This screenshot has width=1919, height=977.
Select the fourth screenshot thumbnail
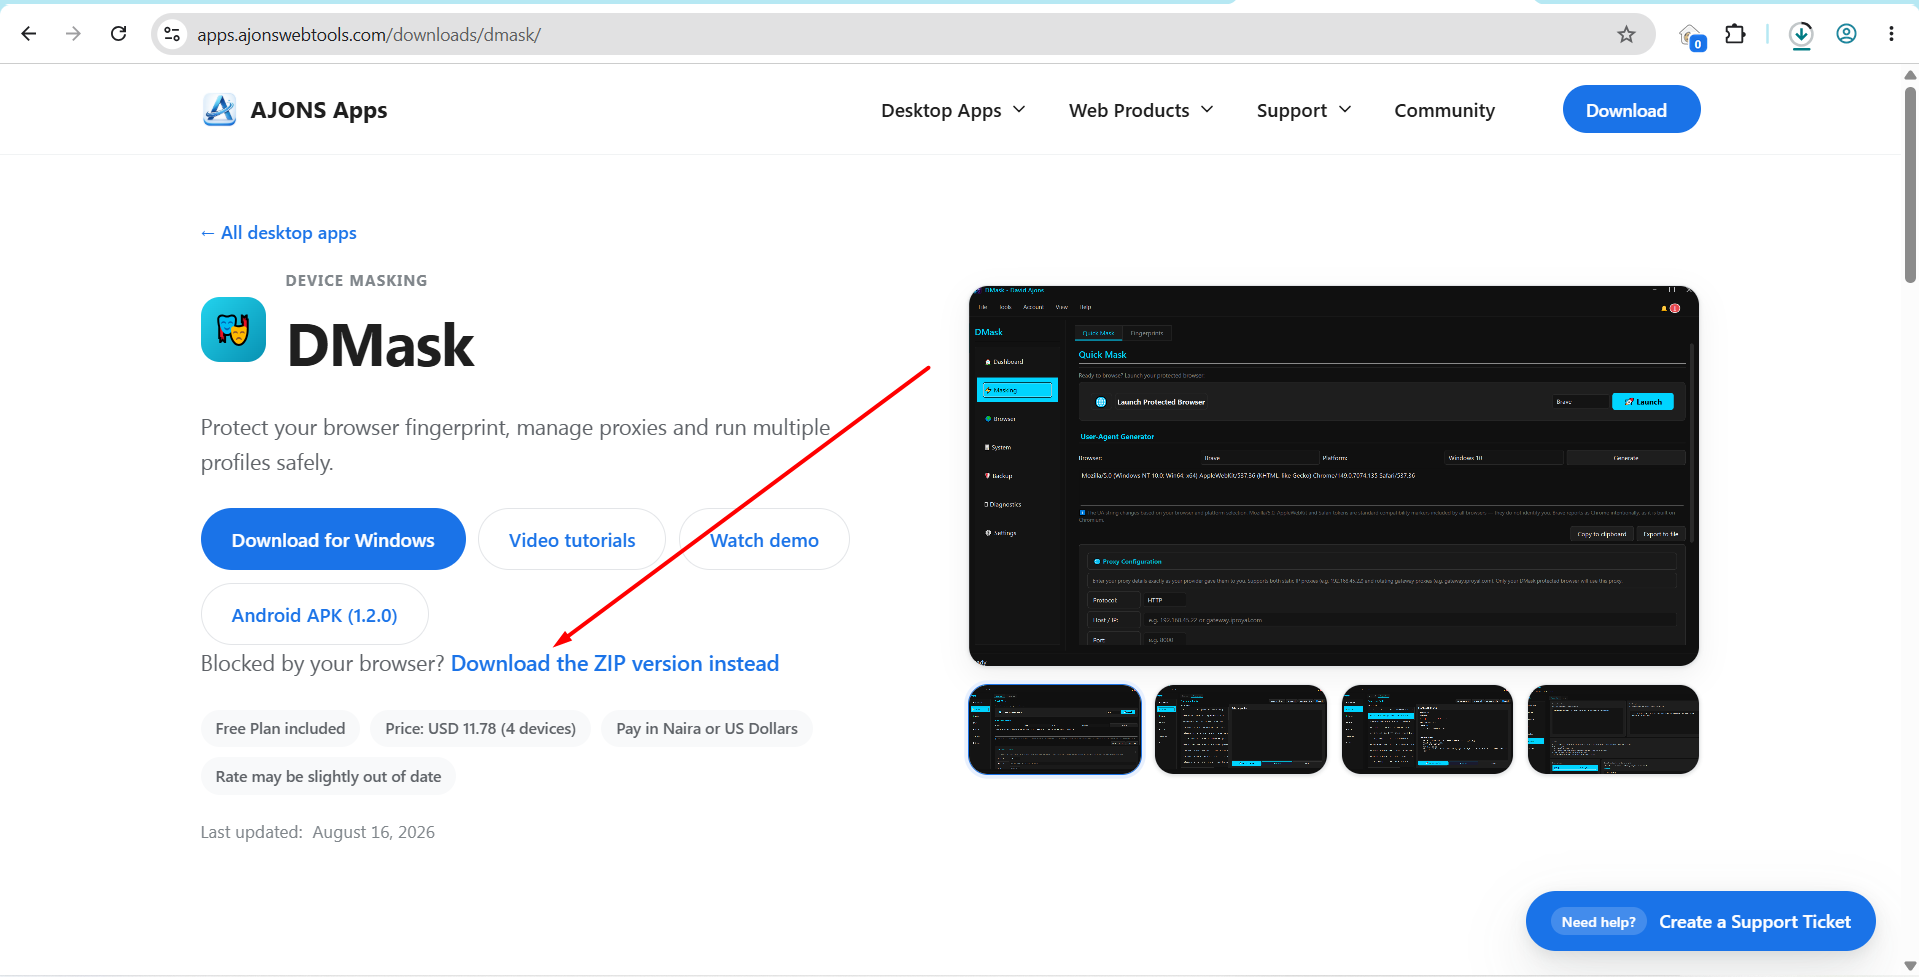click(x=1613, y=729)
